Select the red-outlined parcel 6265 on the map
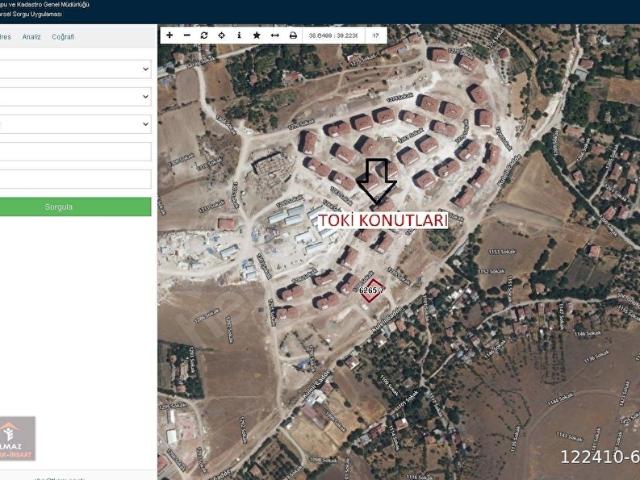This screenshot has width=640, height=480. coord(372,291)
